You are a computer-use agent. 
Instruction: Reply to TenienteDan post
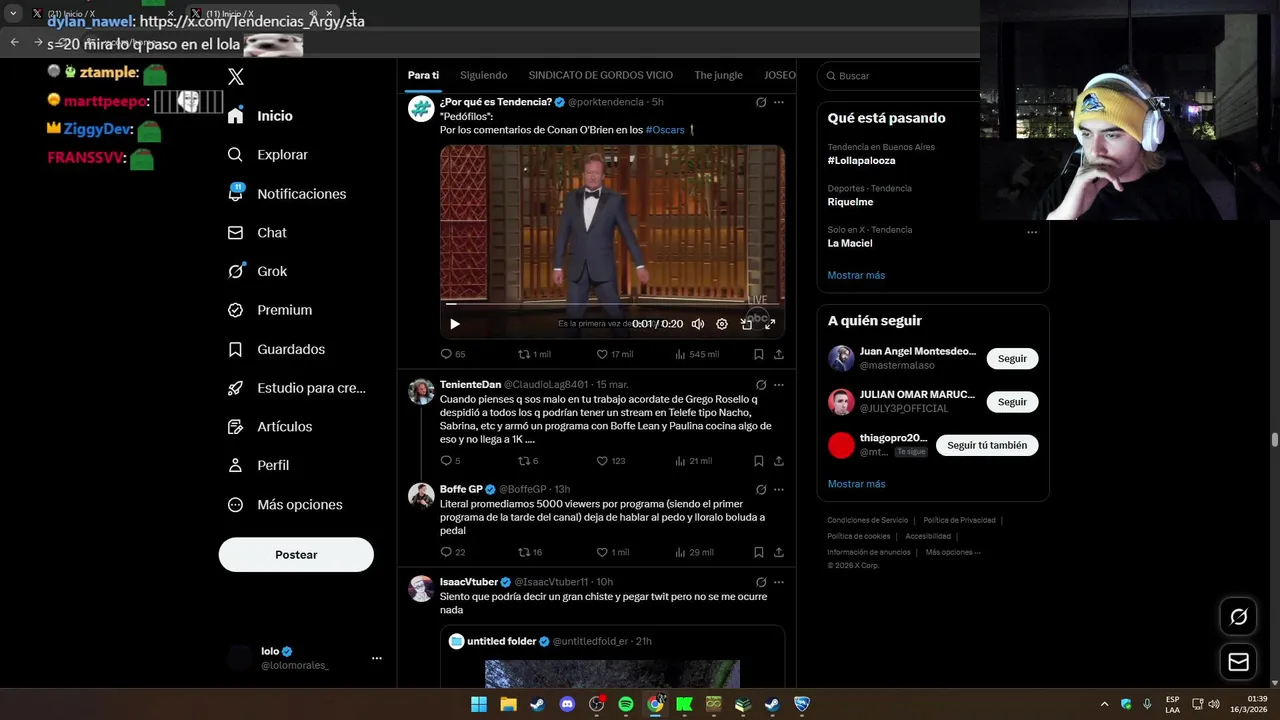tap(451, 461)
